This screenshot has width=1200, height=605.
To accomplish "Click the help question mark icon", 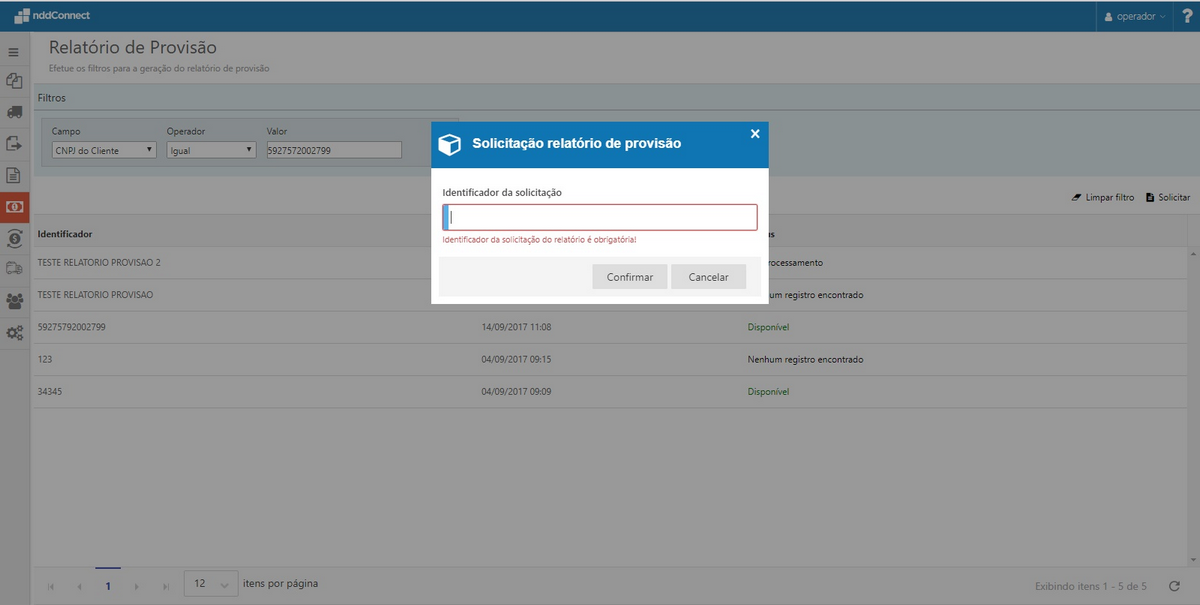I will click(1187, 16).
